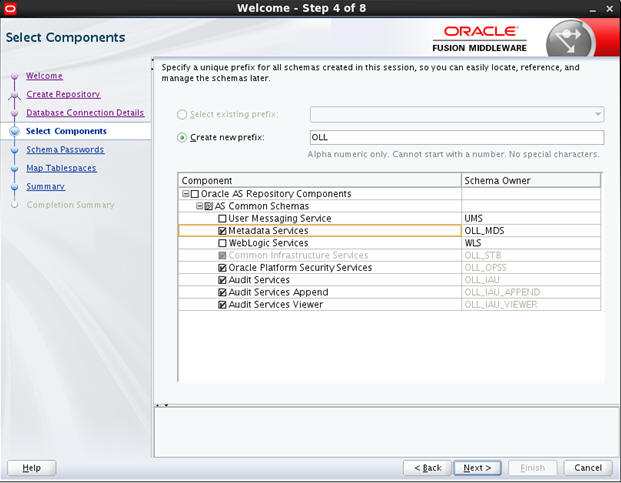Uncheck Audit Services checkbox
This screenshot has height=483, width=621.
click(222, 280)
